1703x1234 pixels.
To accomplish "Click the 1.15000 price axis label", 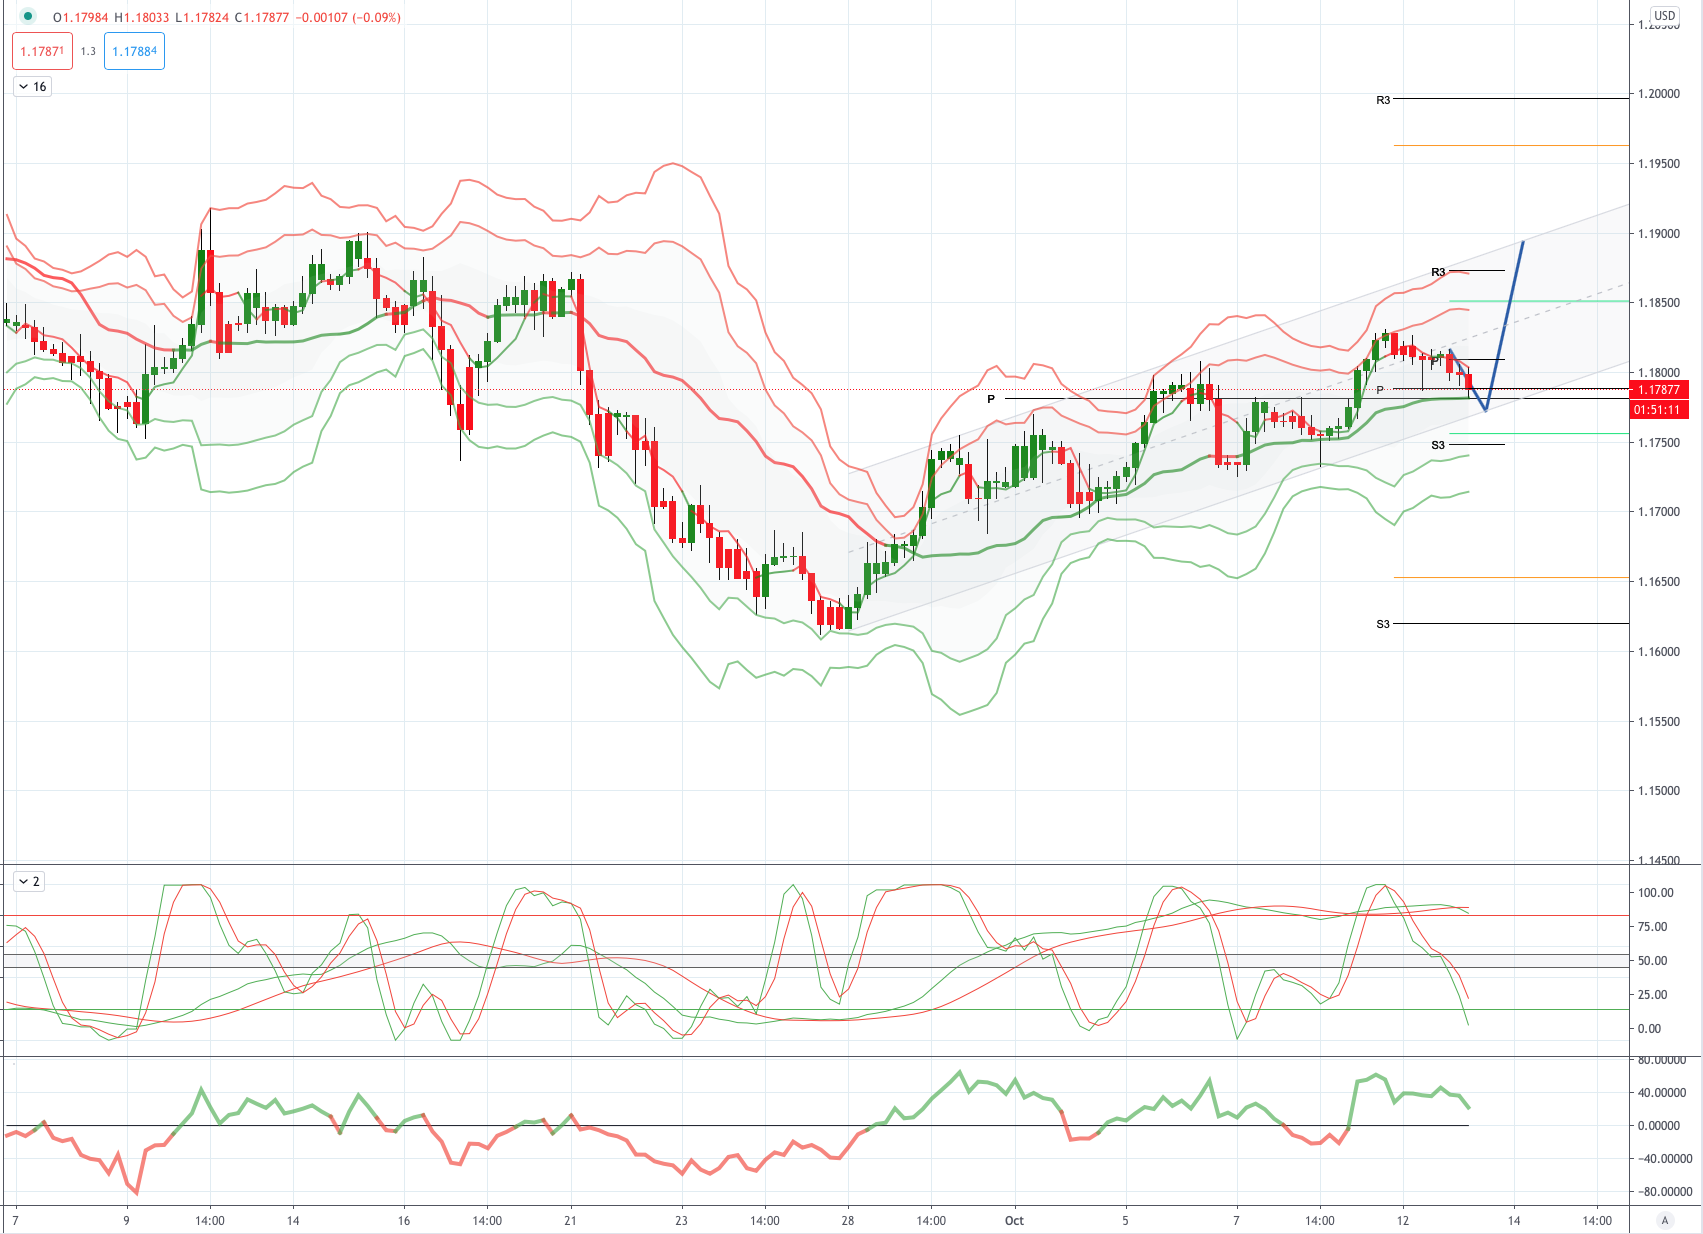I will (1658, 791).
